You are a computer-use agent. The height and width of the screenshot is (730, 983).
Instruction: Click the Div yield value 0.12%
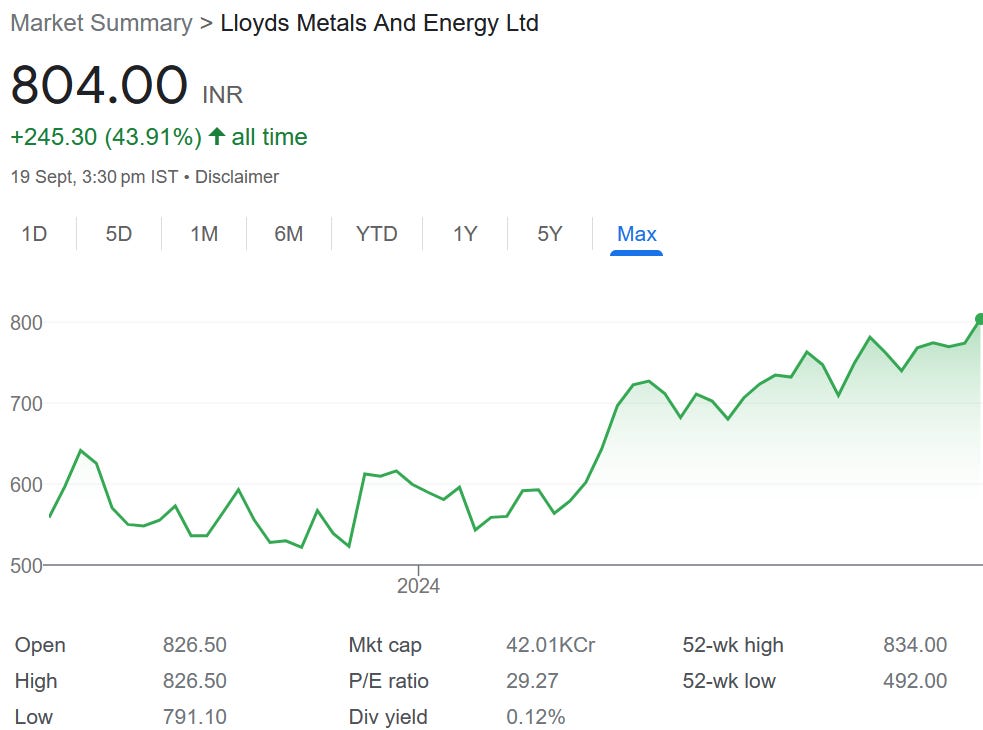coord(536,717)
